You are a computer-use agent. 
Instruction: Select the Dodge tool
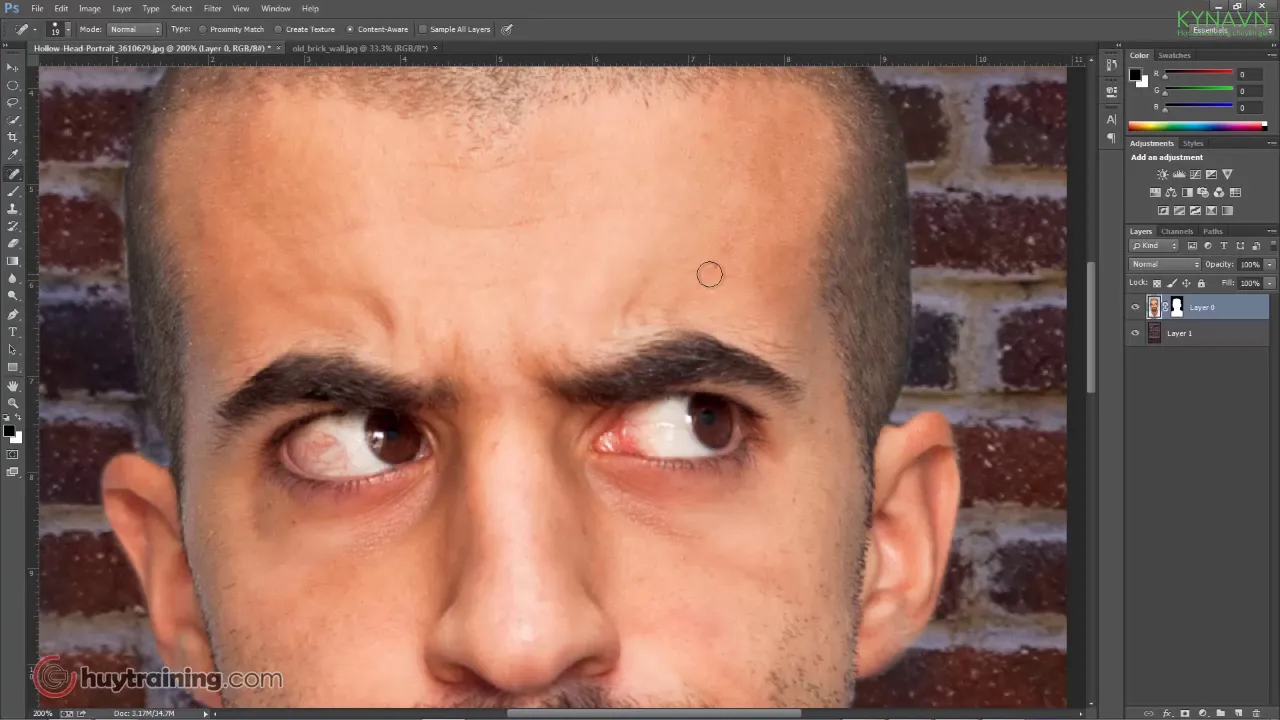(13, 296)
